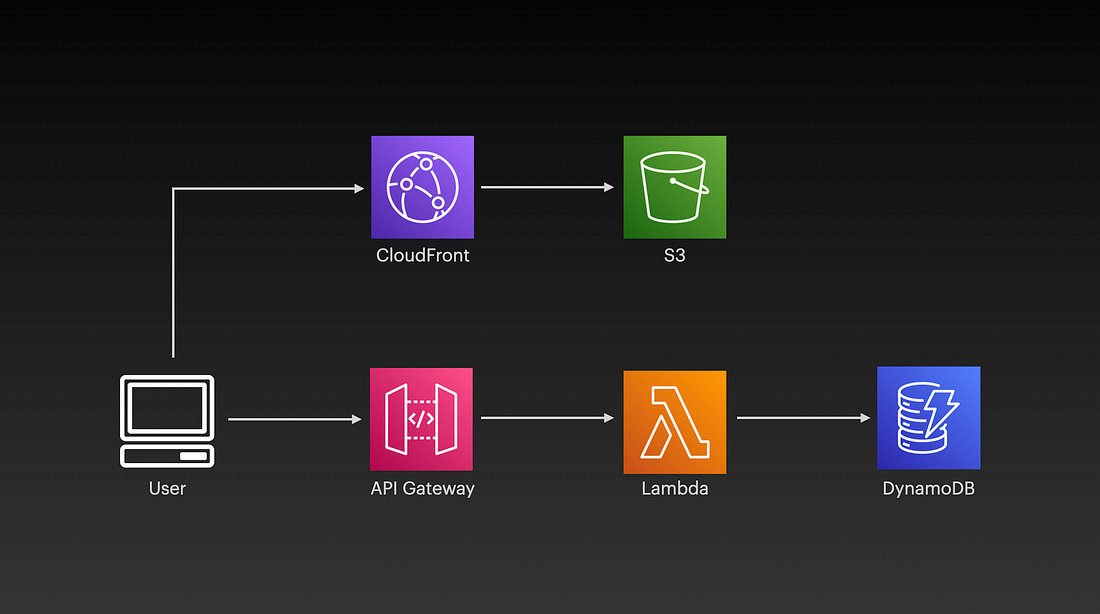Click the User label under the computer

click(x=167, y=489)
